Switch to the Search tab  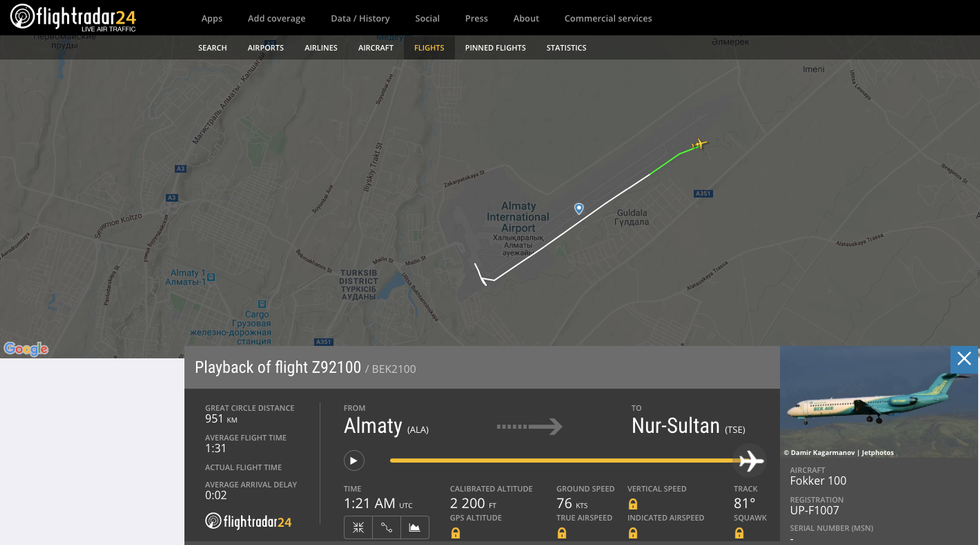[212, 48]
